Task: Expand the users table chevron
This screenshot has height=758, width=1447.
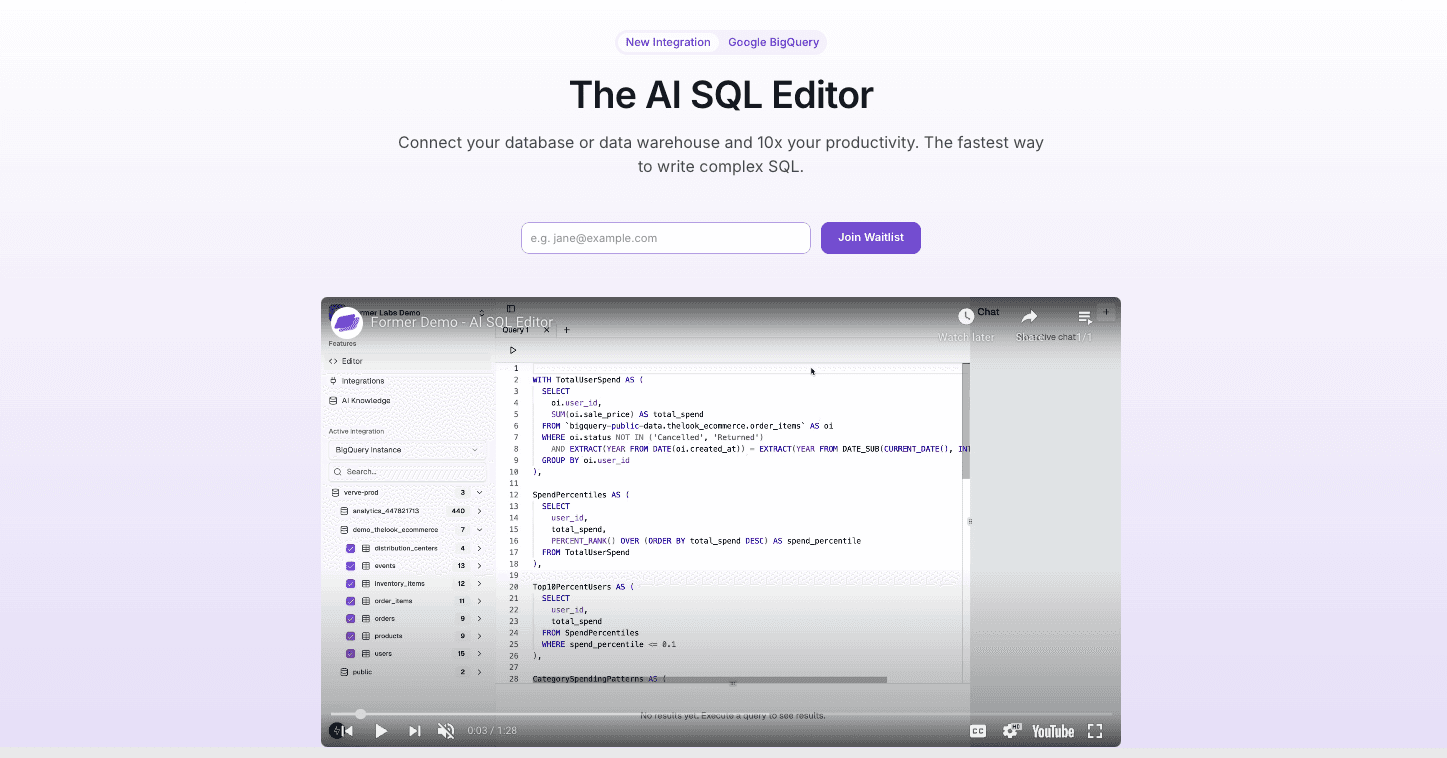Action: pyautogui.click(x=479, y=654)
